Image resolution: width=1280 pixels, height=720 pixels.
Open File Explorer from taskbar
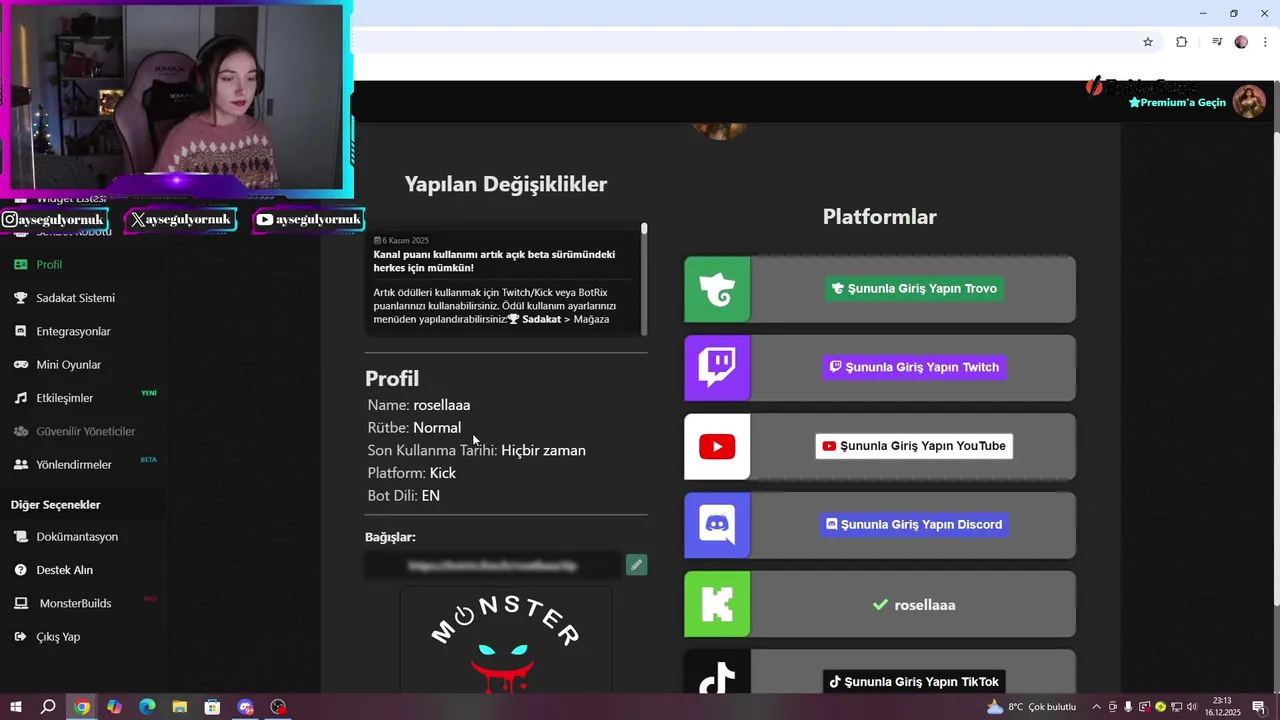click(180, 707)
